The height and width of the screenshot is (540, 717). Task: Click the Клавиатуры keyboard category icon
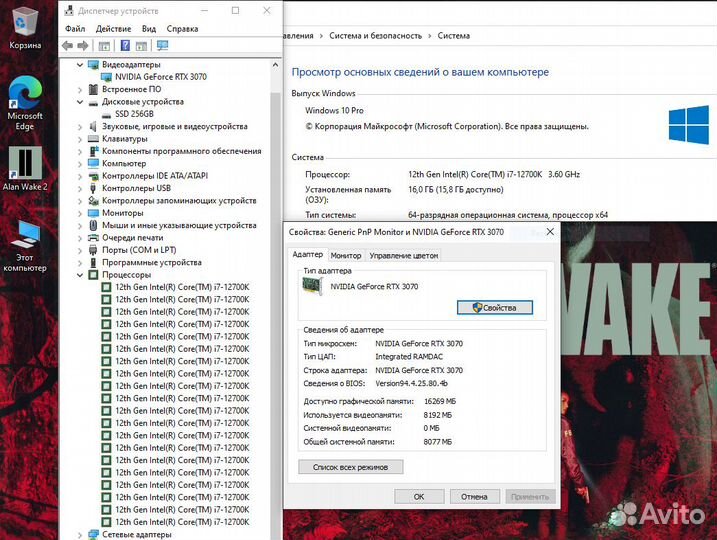[93, 139]
